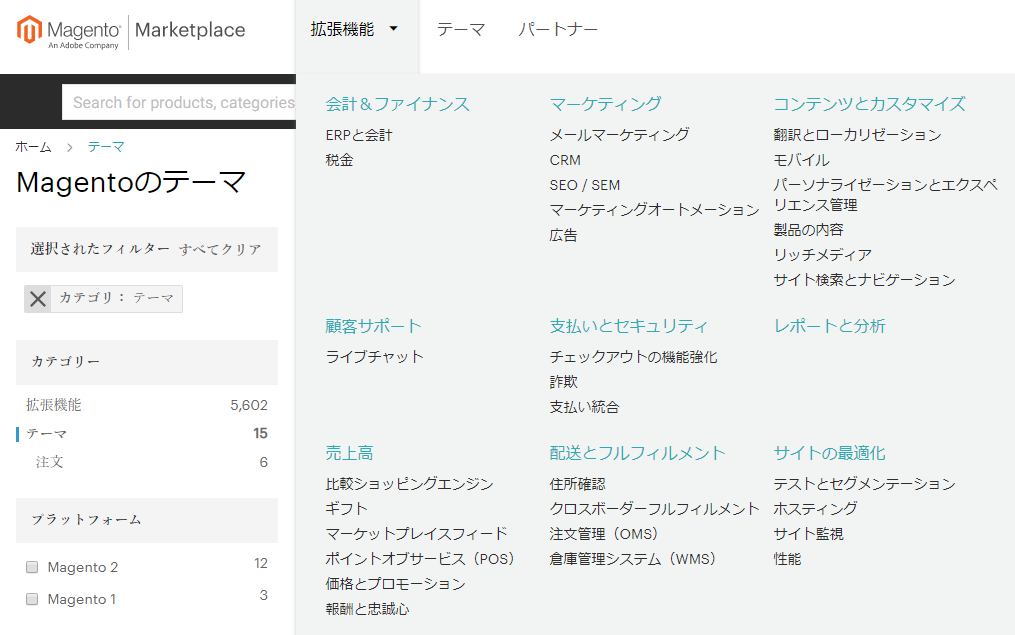This screenshot has height=635, width=1015.
Task: Open 税金 menu entry
Action: tap(339, 160)
